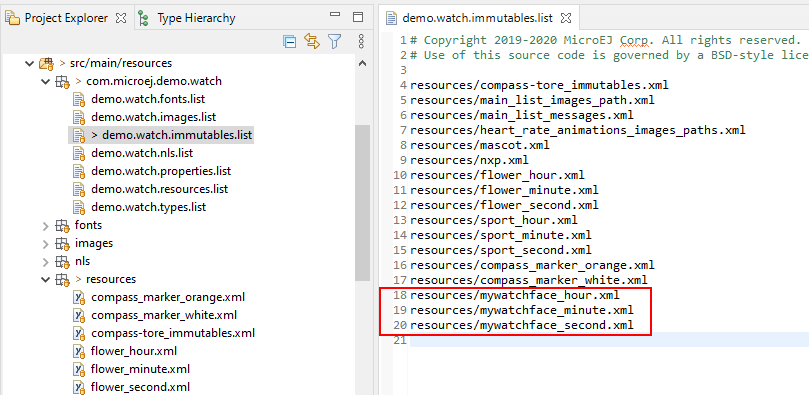The width and height of the screenshot is (809, 395).
Task: Collapse the src/main/resources folder
Action: (29, 63)
